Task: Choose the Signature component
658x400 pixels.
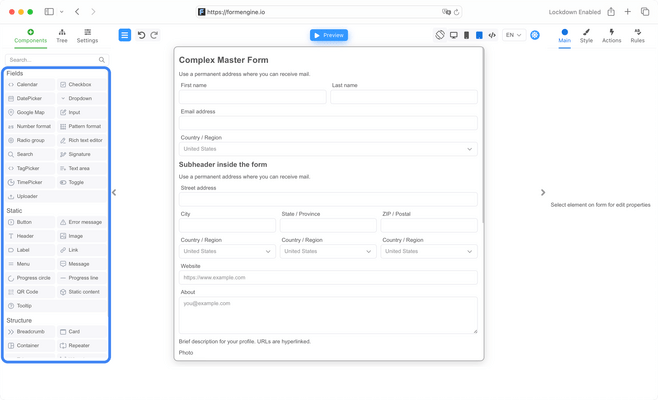Action: point(82,154)
